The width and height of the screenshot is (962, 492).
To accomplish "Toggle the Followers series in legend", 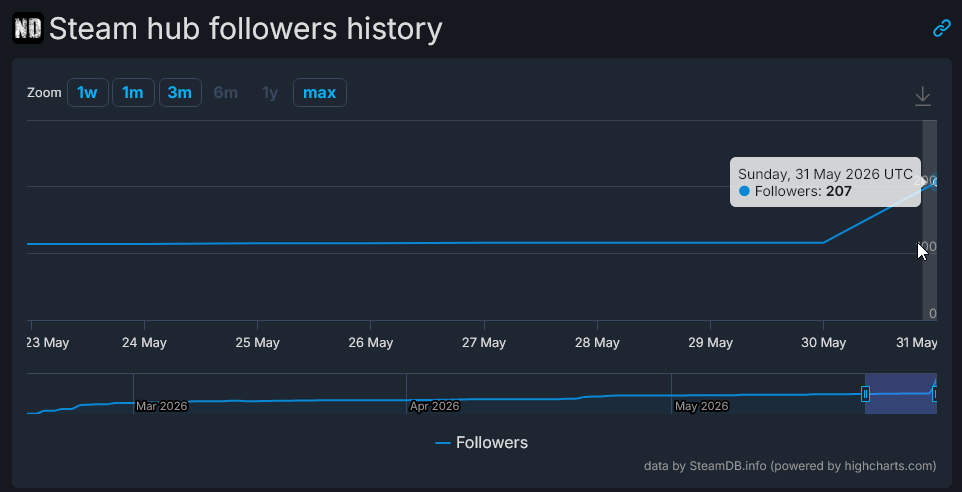I will click(x=482, y=442).
